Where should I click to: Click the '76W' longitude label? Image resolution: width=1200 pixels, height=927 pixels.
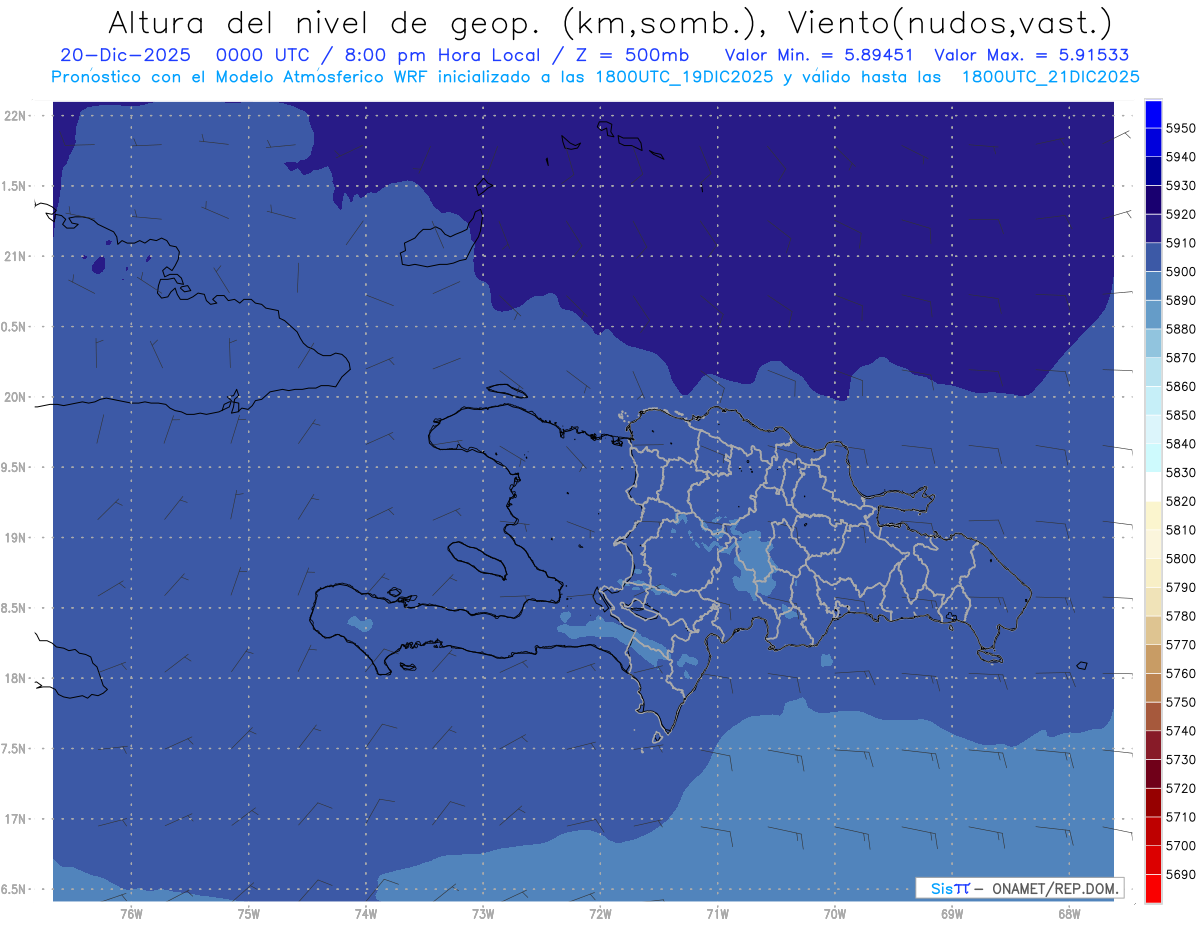[131, 914]
